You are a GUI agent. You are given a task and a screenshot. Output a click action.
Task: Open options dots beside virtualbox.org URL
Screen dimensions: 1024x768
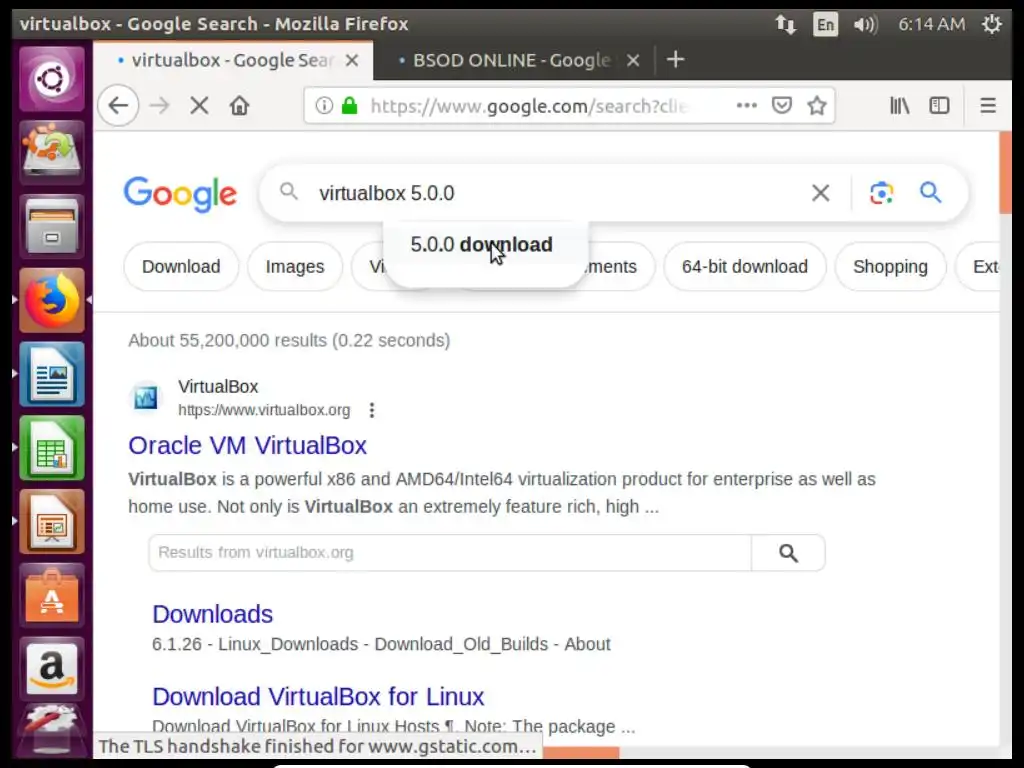[x=372, y=410]
